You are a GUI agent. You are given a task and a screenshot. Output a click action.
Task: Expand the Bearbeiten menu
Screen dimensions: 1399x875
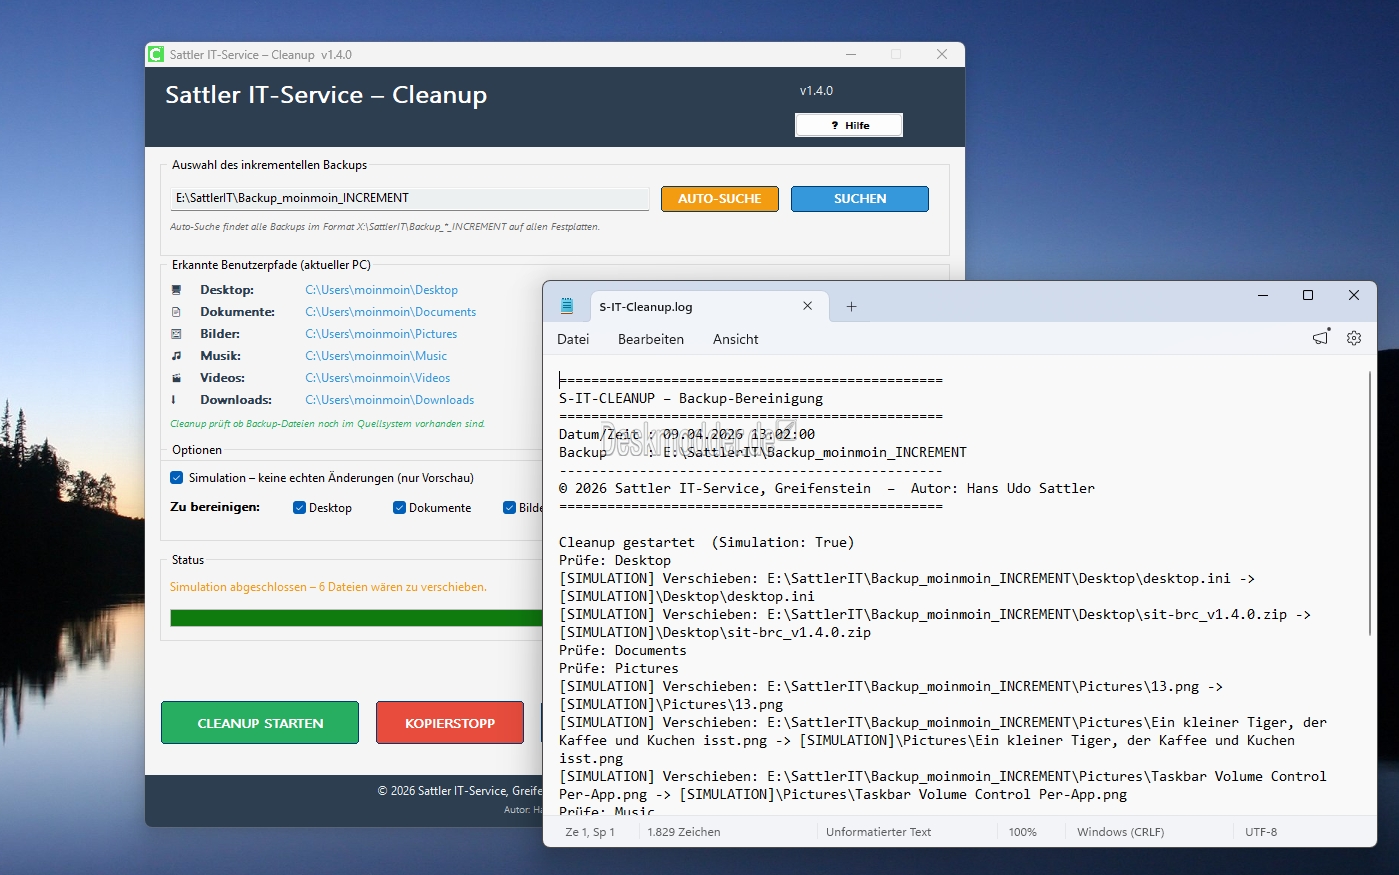point(650,340)
